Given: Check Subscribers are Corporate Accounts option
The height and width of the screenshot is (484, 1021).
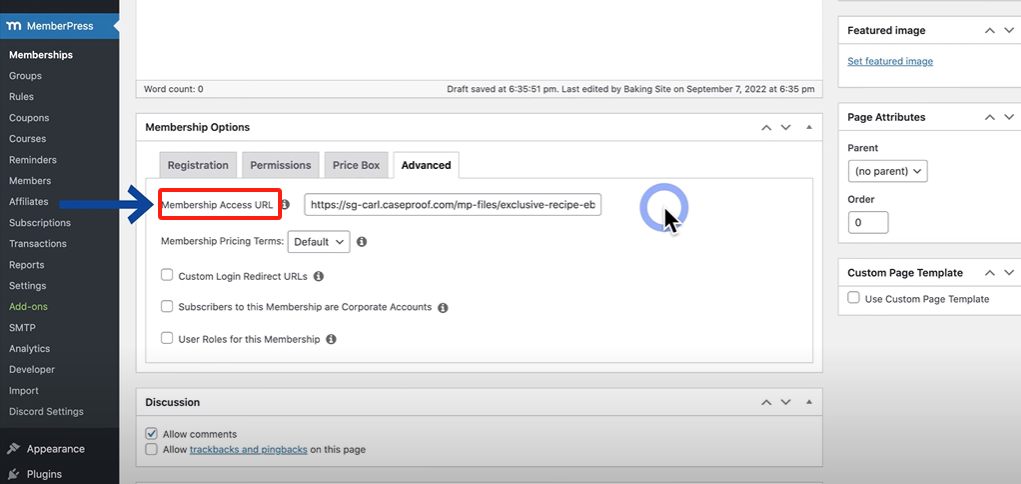Looking at the screenshot, I should [168, 307].
